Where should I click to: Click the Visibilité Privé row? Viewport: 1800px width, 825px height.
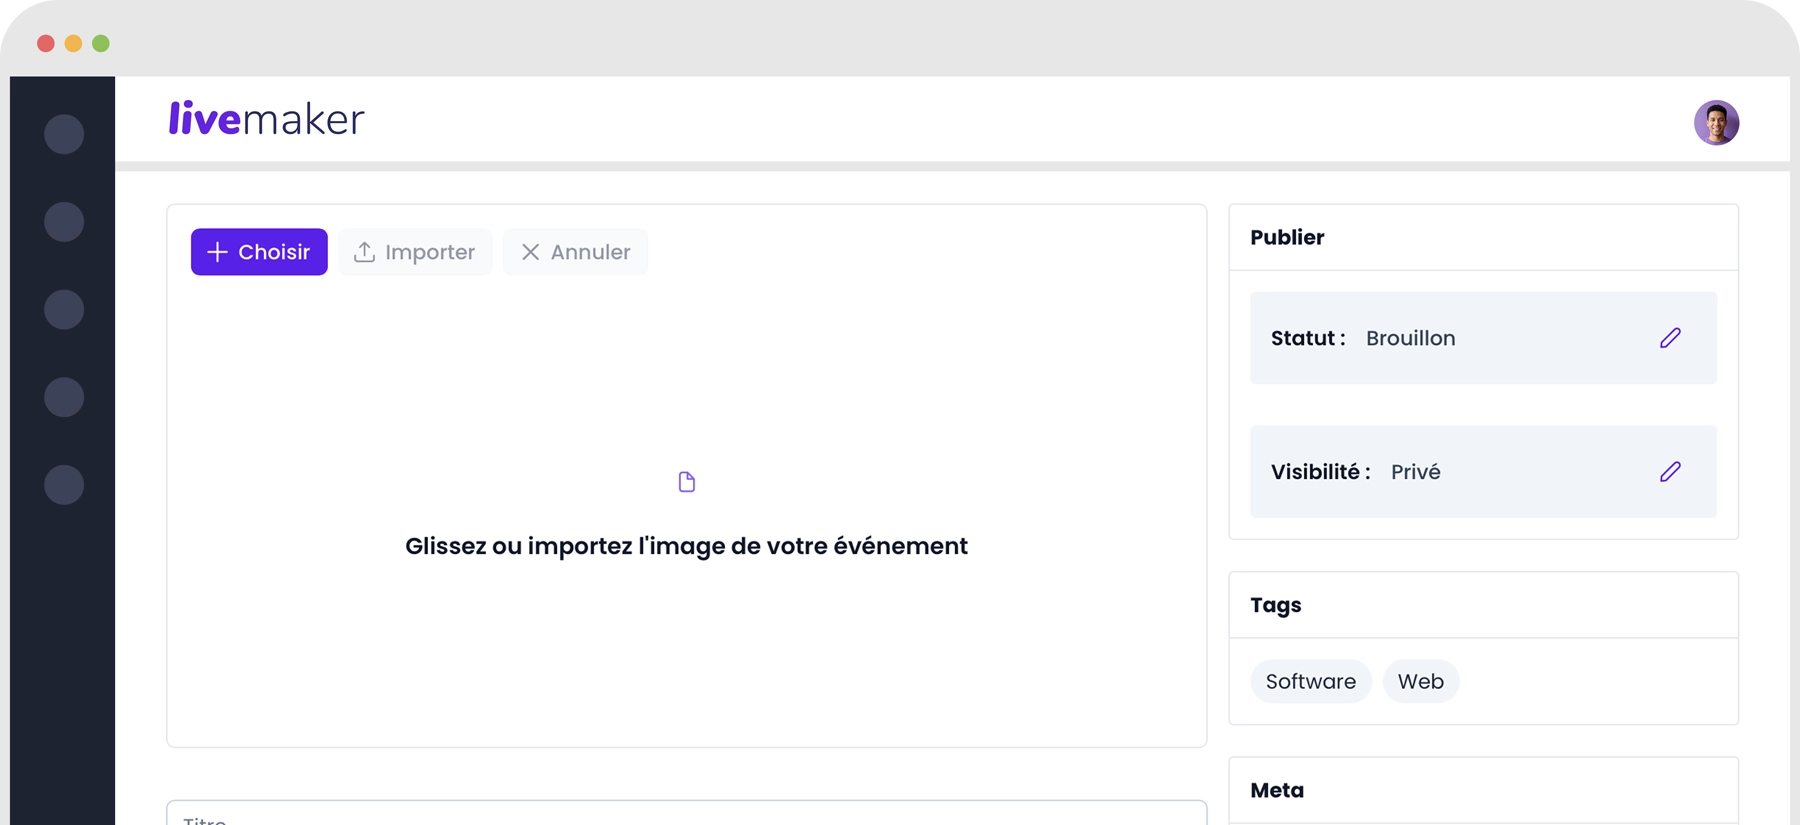[x=1450, y=472]
